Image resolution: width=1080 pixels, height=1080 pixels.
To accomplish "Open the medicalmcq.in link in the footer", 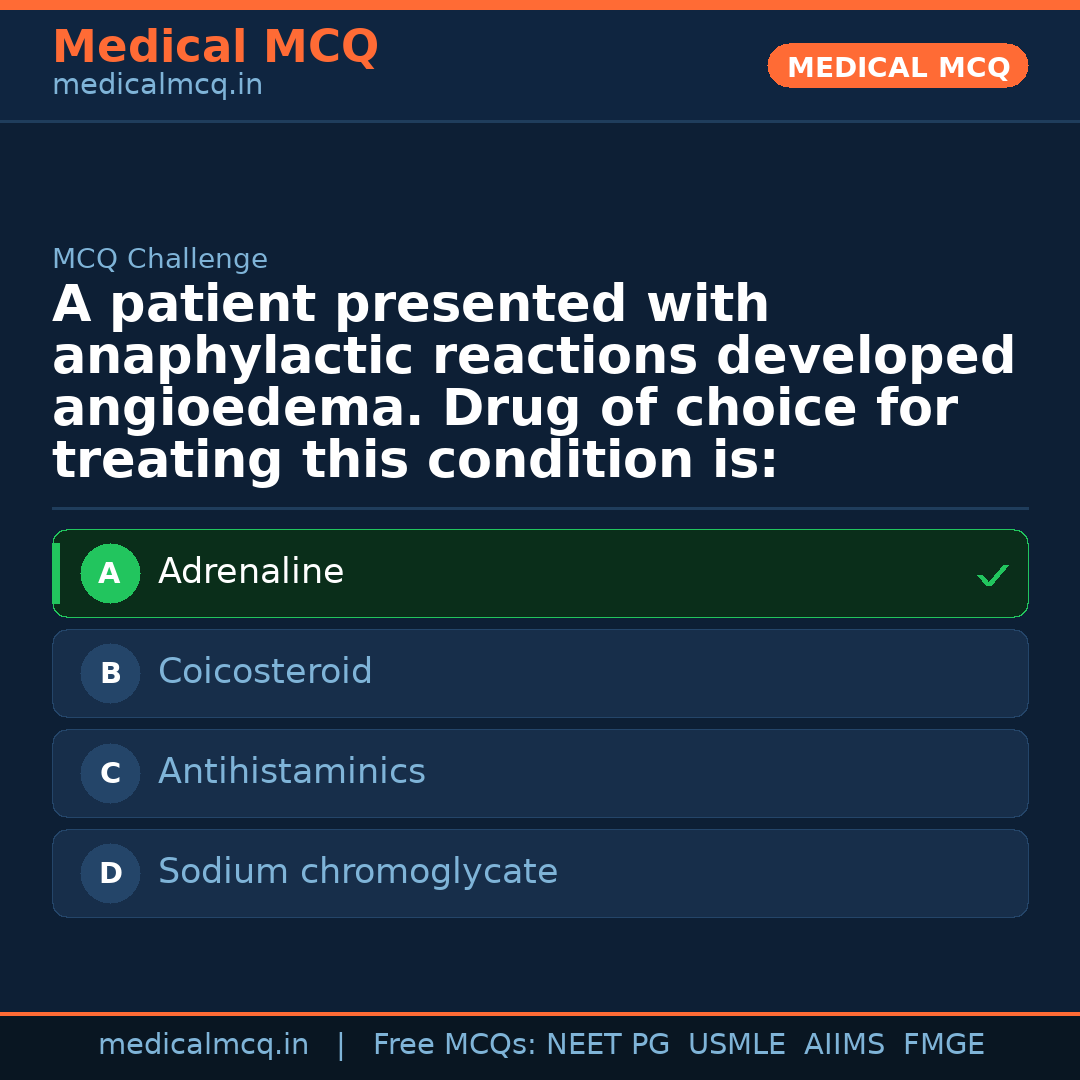I will (203, 1045).
